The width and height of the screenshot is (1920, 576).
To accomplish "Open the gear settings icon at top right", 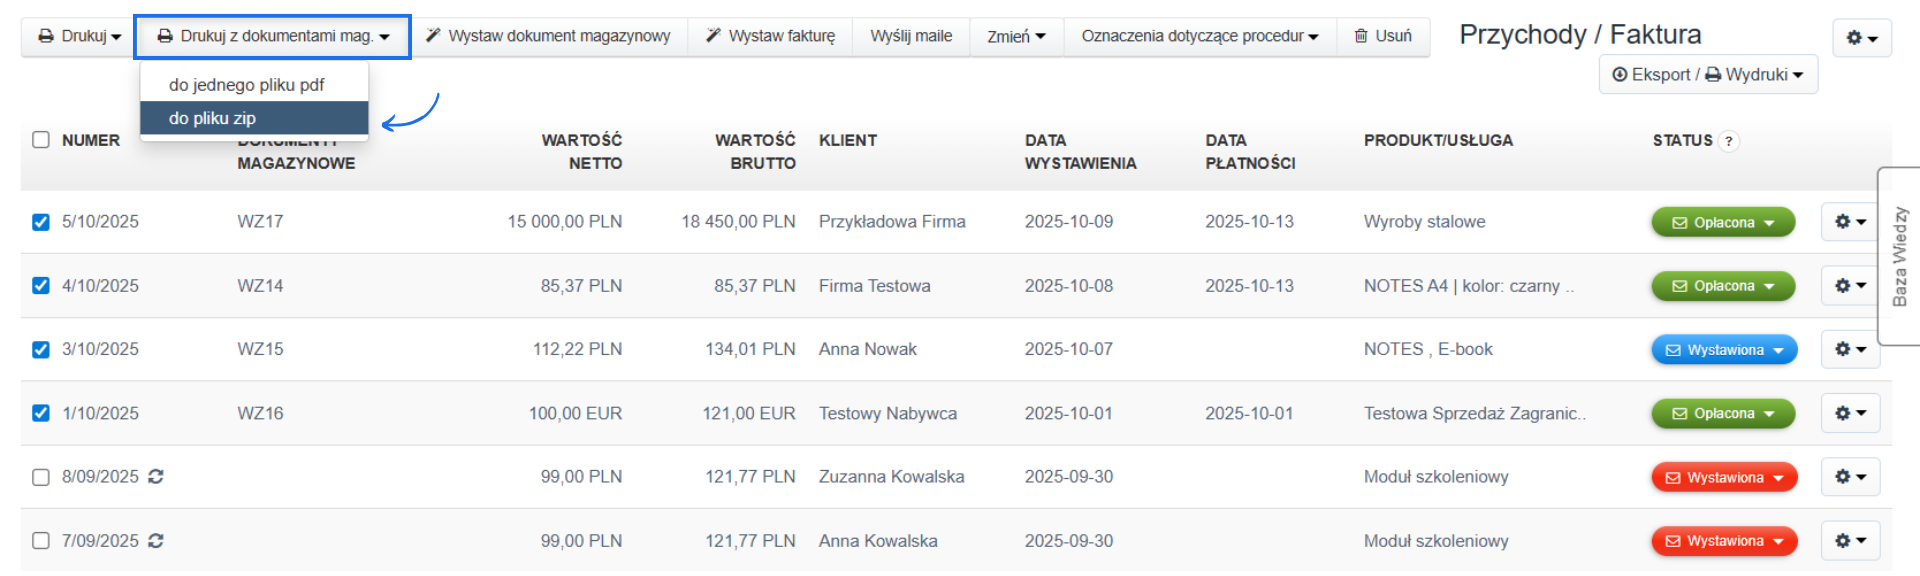I will (x=1857, y=37).
